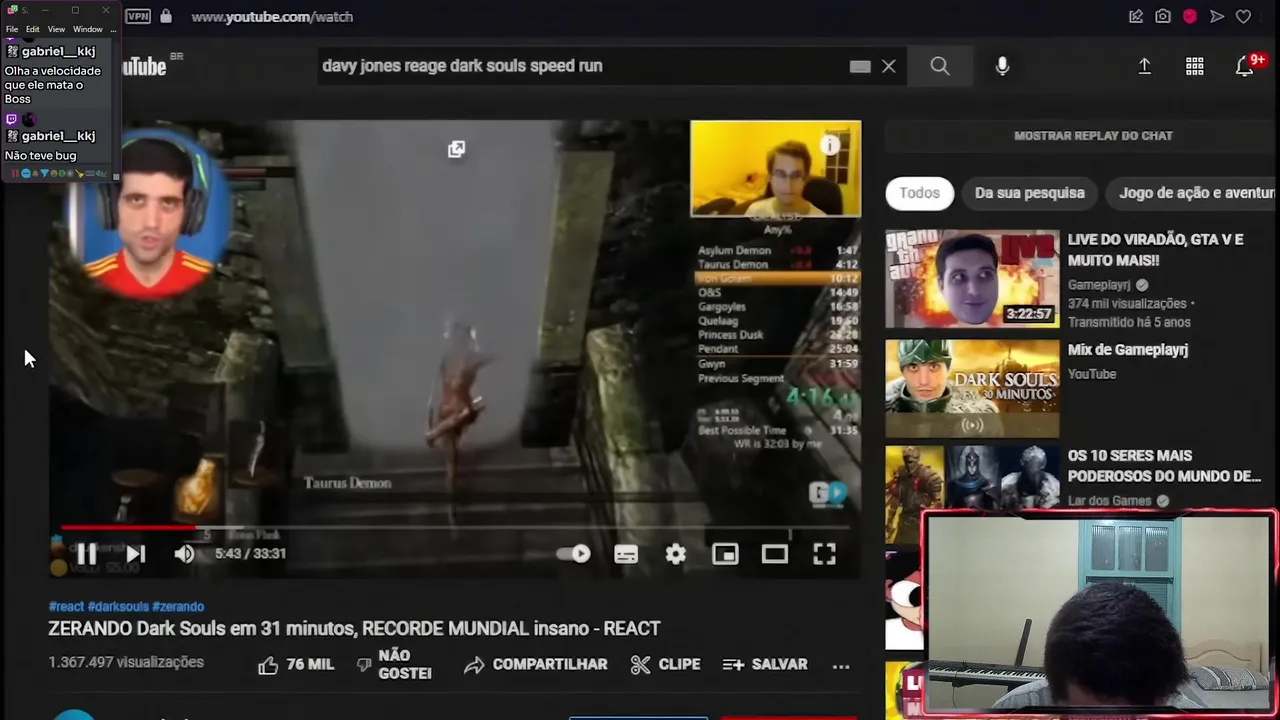Open the info card icon in video
This screenshot has height=720, width=1280.
pos(830,146)
